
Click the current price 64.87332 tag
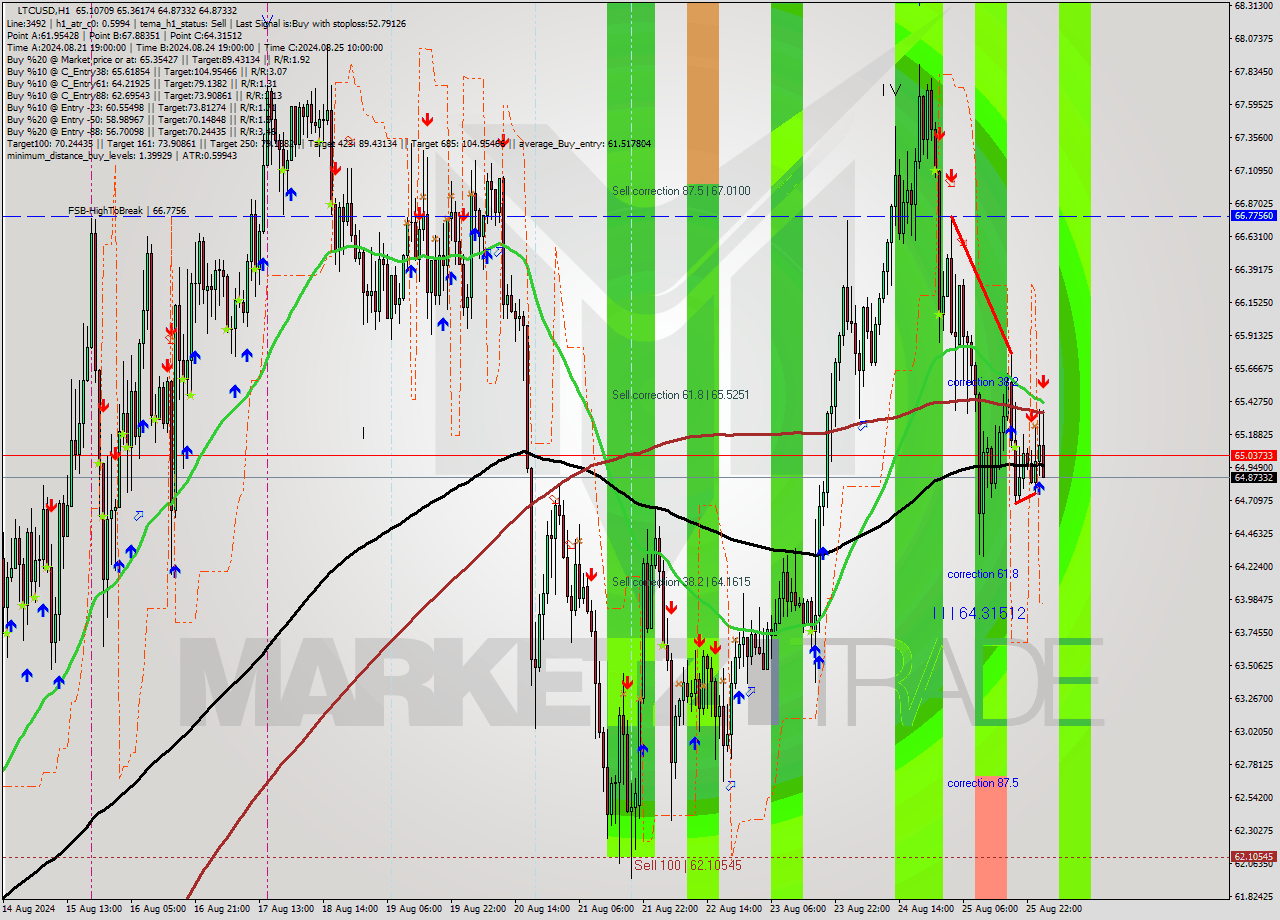pos(1254,477)
